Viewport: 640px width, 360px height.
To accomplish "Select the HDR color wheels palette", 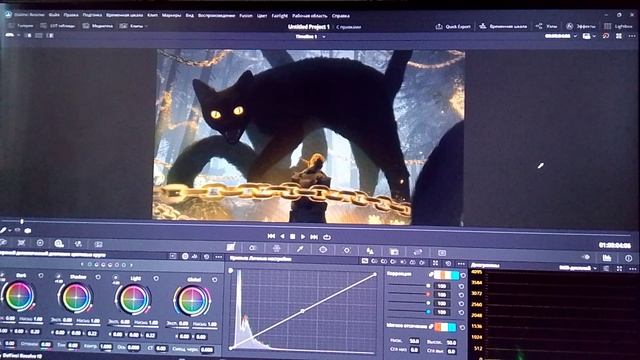I will click(59, 244).
